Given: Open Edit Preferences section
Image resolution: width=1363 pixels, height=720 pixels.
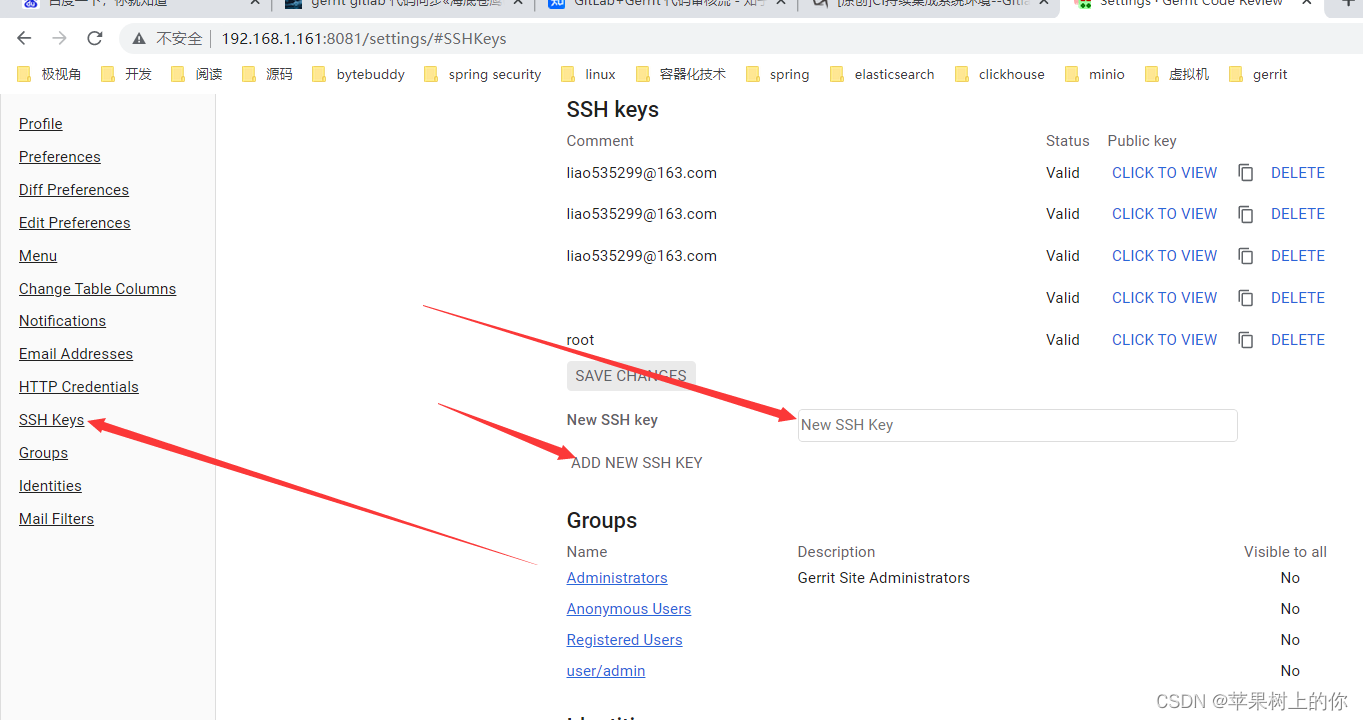Looking at the screenshot, I should coord(75,223).
